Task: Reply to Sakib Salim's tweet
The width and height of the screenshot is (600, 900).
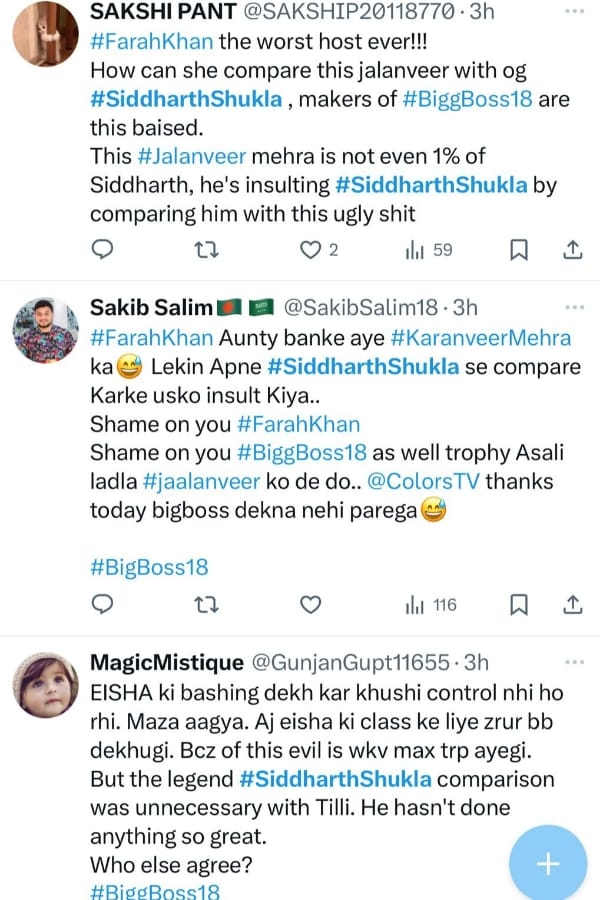Action: pos(102,603)
